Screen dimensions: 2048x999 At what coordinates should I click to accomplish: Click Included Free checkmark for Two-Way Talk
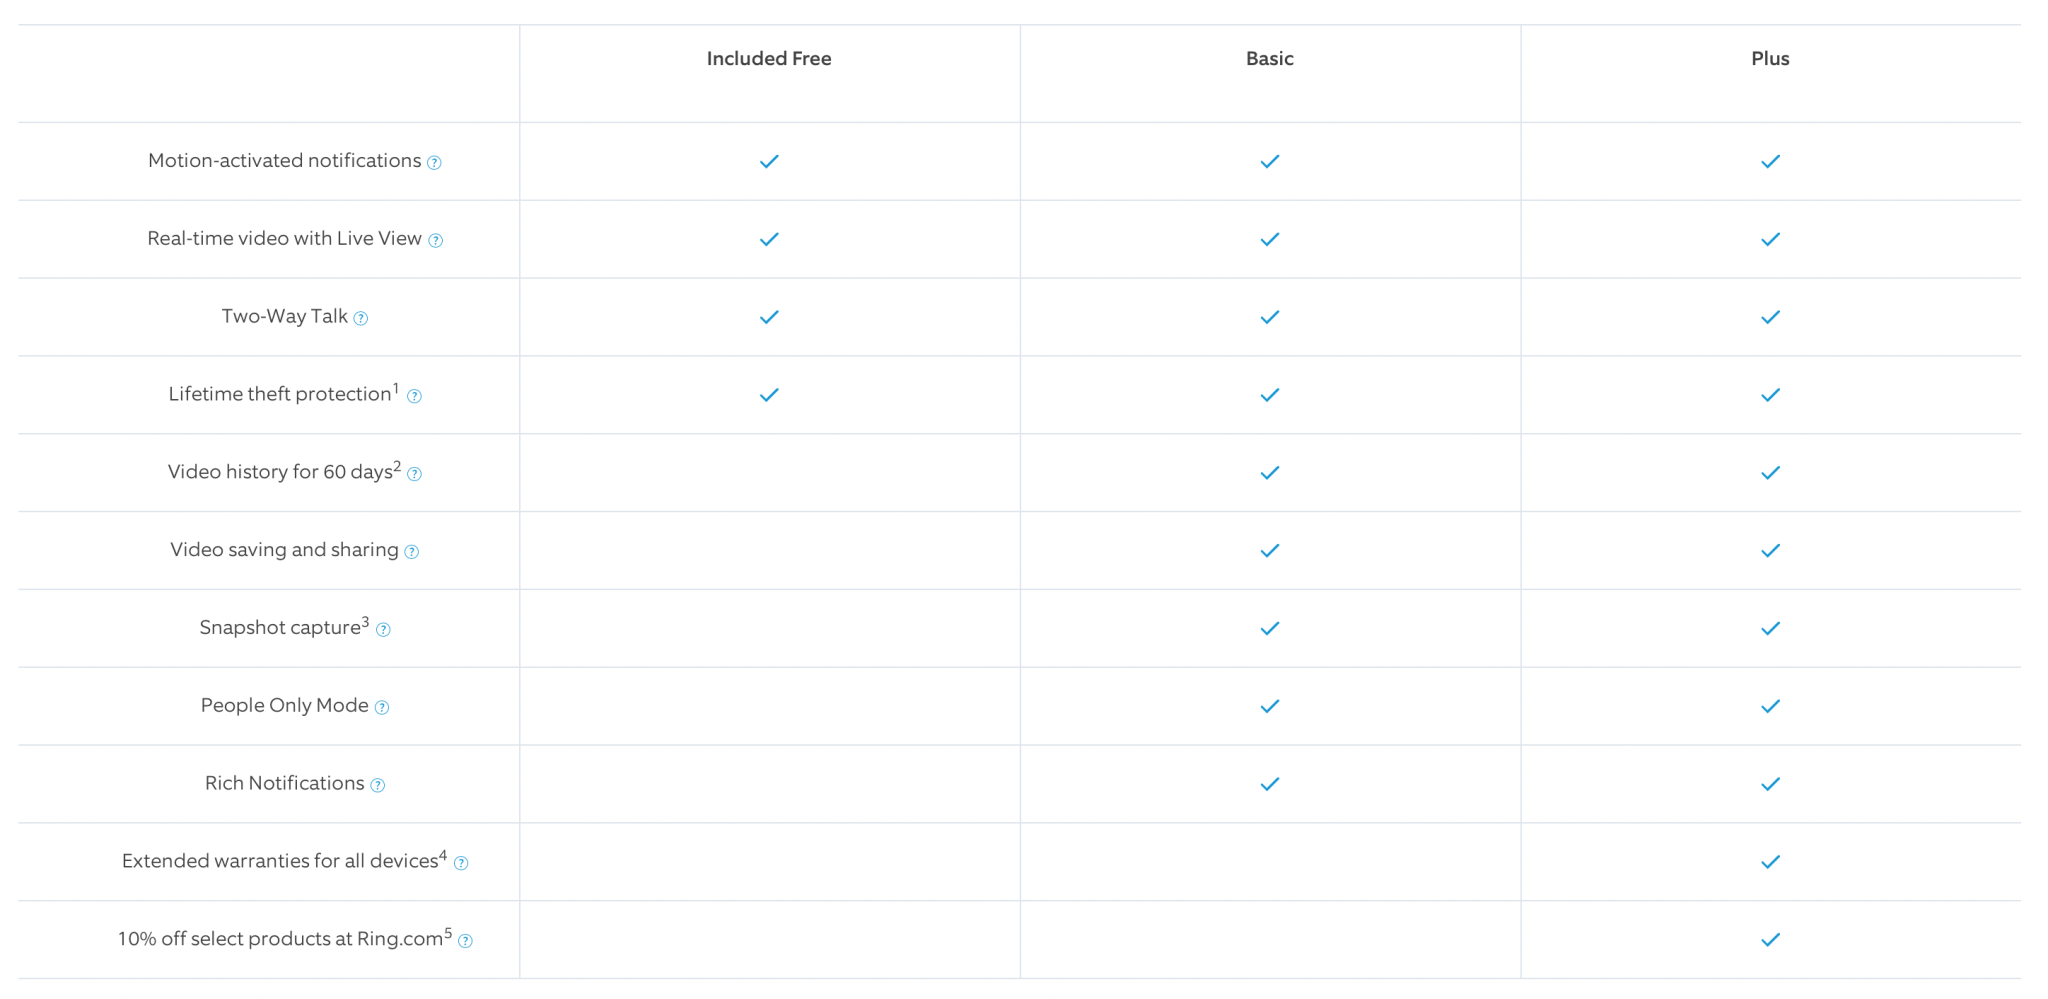pos(769,317)
